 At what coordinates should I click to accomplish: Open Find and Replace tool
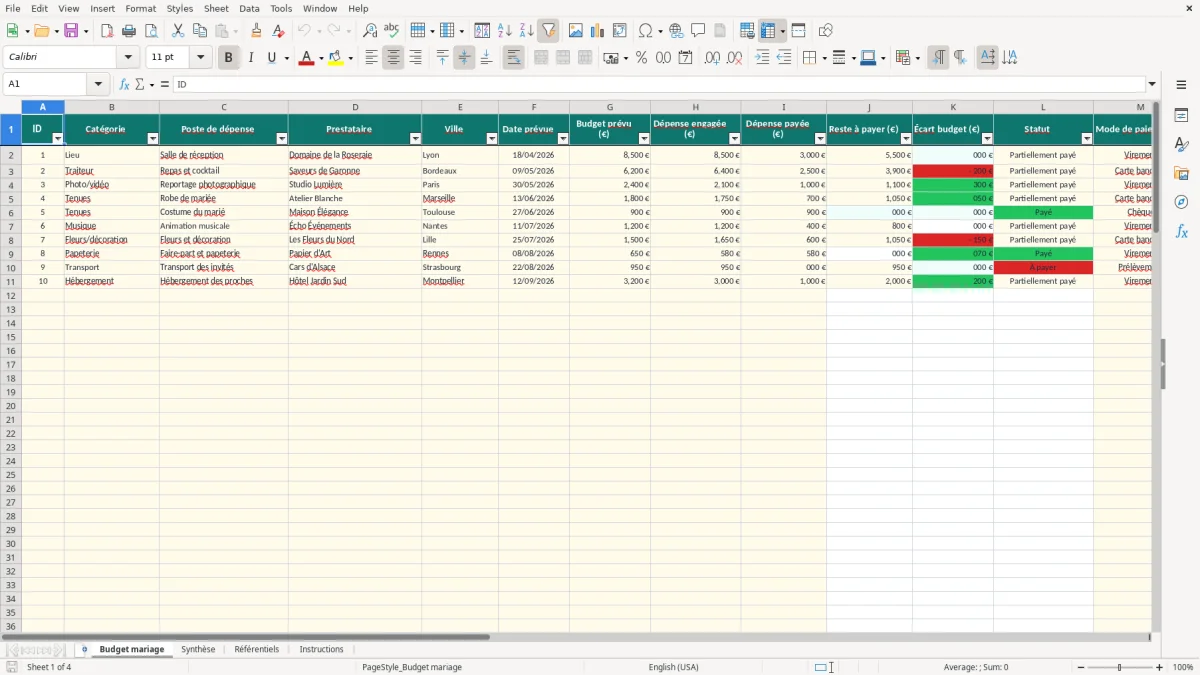370,31
